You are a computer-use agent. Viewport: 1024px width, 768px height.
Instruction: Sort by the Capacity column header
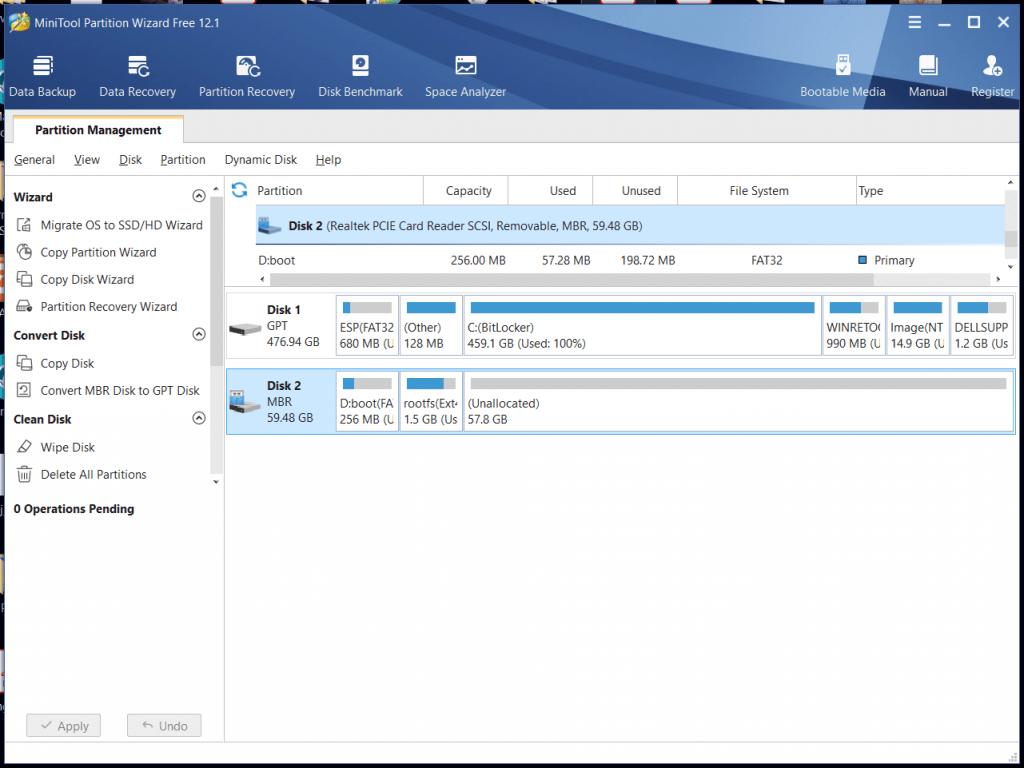pyautogui.click(x=466, y=191)
